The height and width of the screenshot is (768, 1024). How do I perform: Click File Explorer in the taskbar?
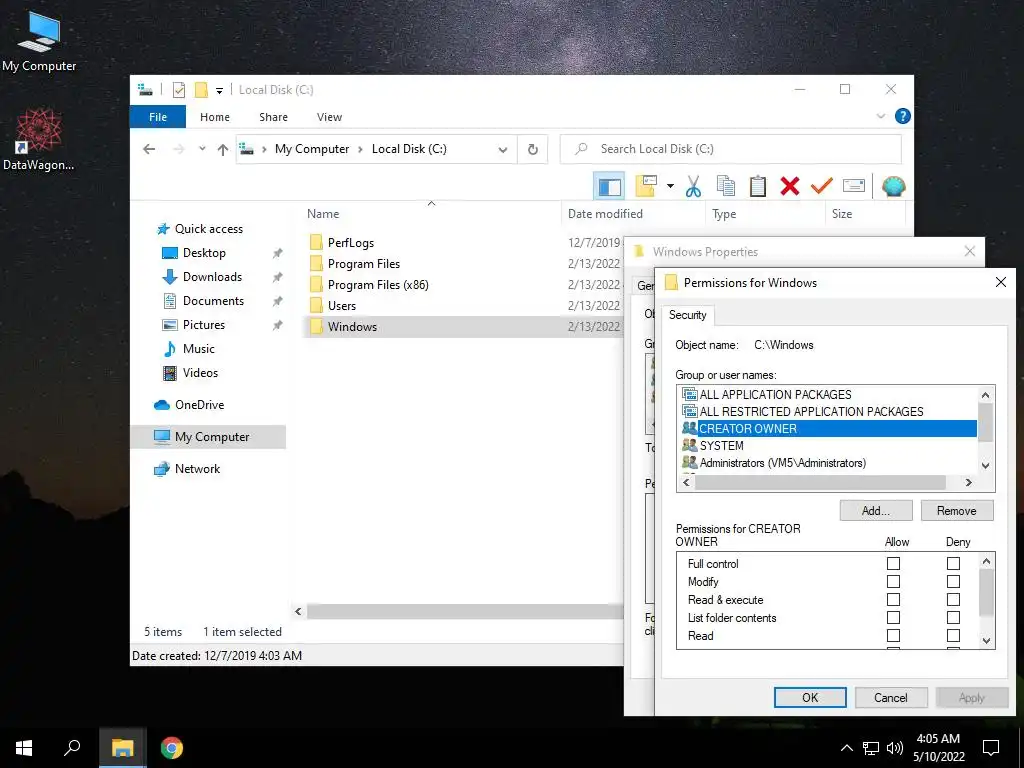[122, 748]
